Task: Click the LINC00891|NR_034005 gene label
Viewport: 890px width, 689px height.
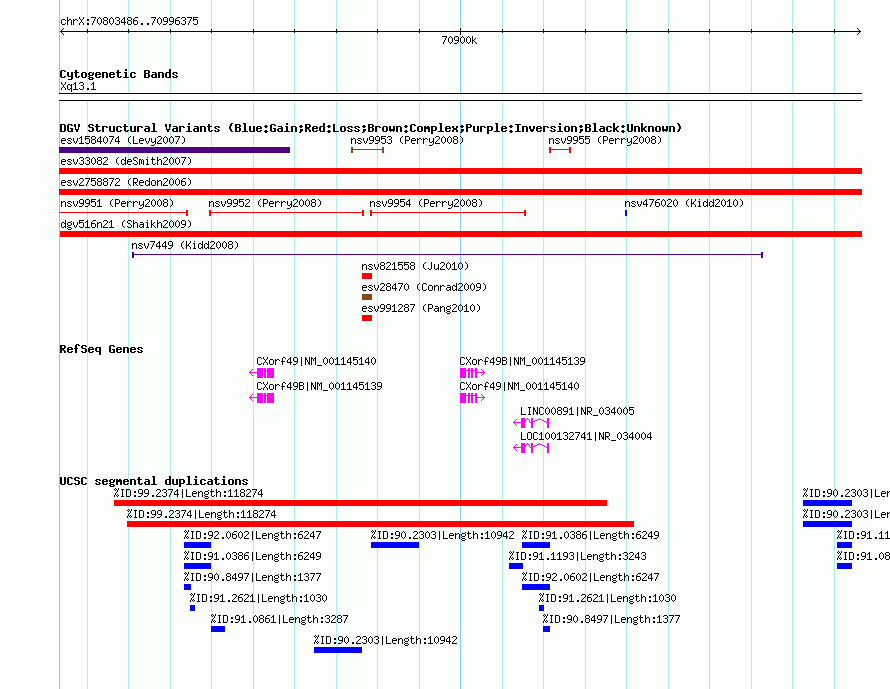Action: pyautogui.click(x=577, y=411)
